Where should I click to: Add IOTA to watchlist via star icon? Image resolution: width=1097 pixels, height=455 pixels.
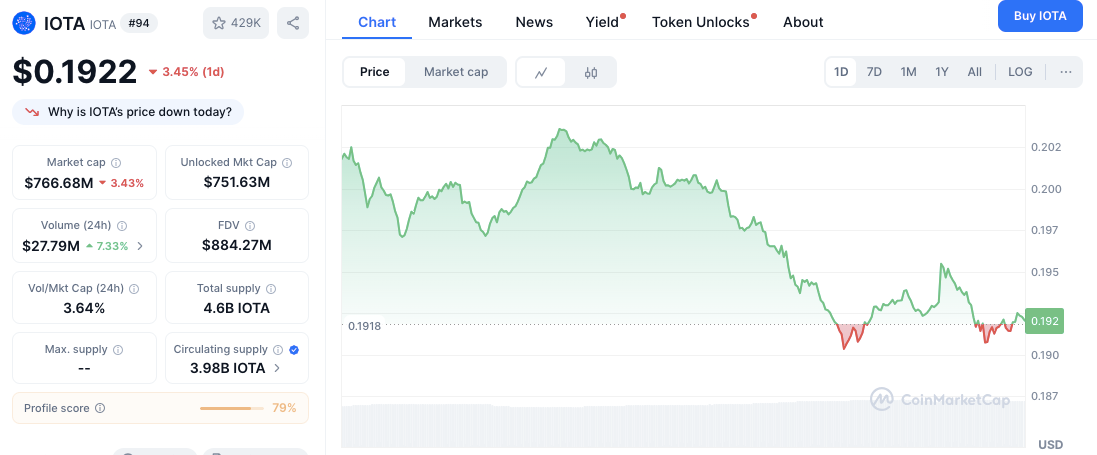click(x=236, y=22)
